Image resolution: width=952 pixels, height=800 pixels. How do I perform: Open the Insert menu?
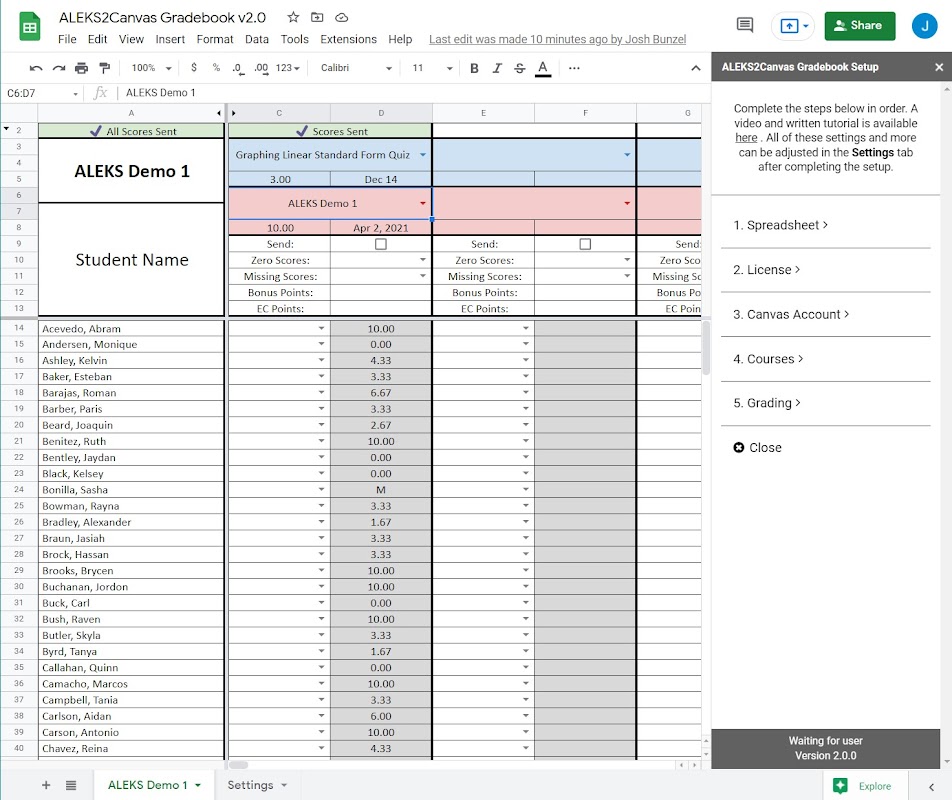click(x=170, y=39)
